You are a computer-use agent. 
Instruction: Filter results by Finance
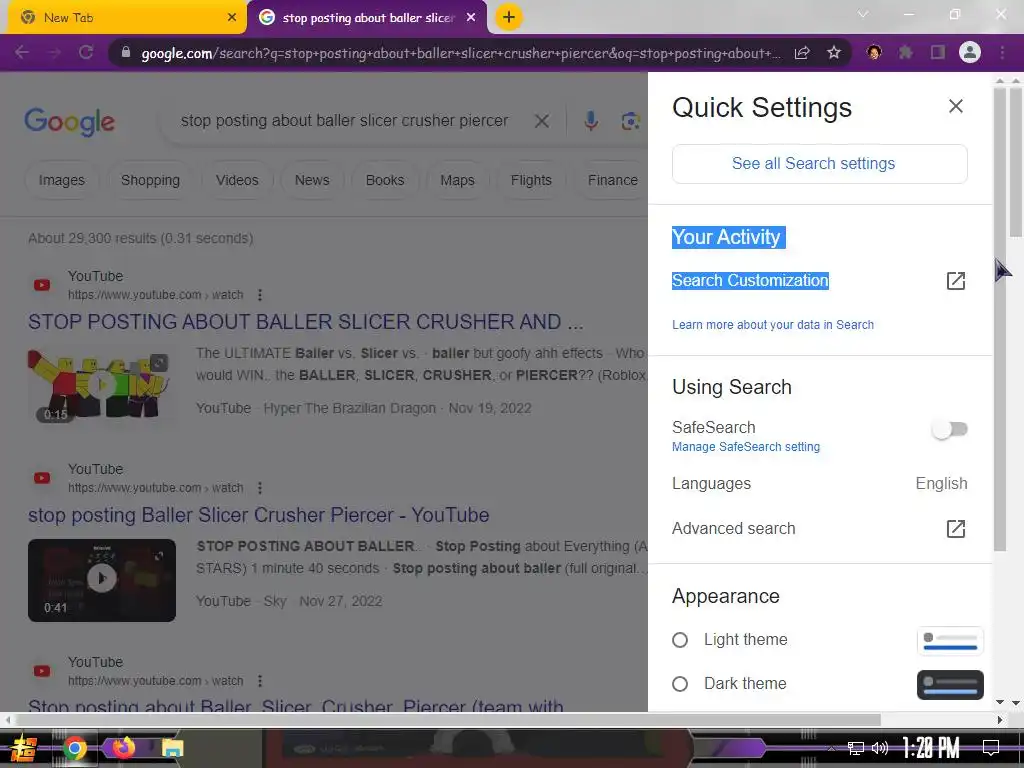[612, 180]
